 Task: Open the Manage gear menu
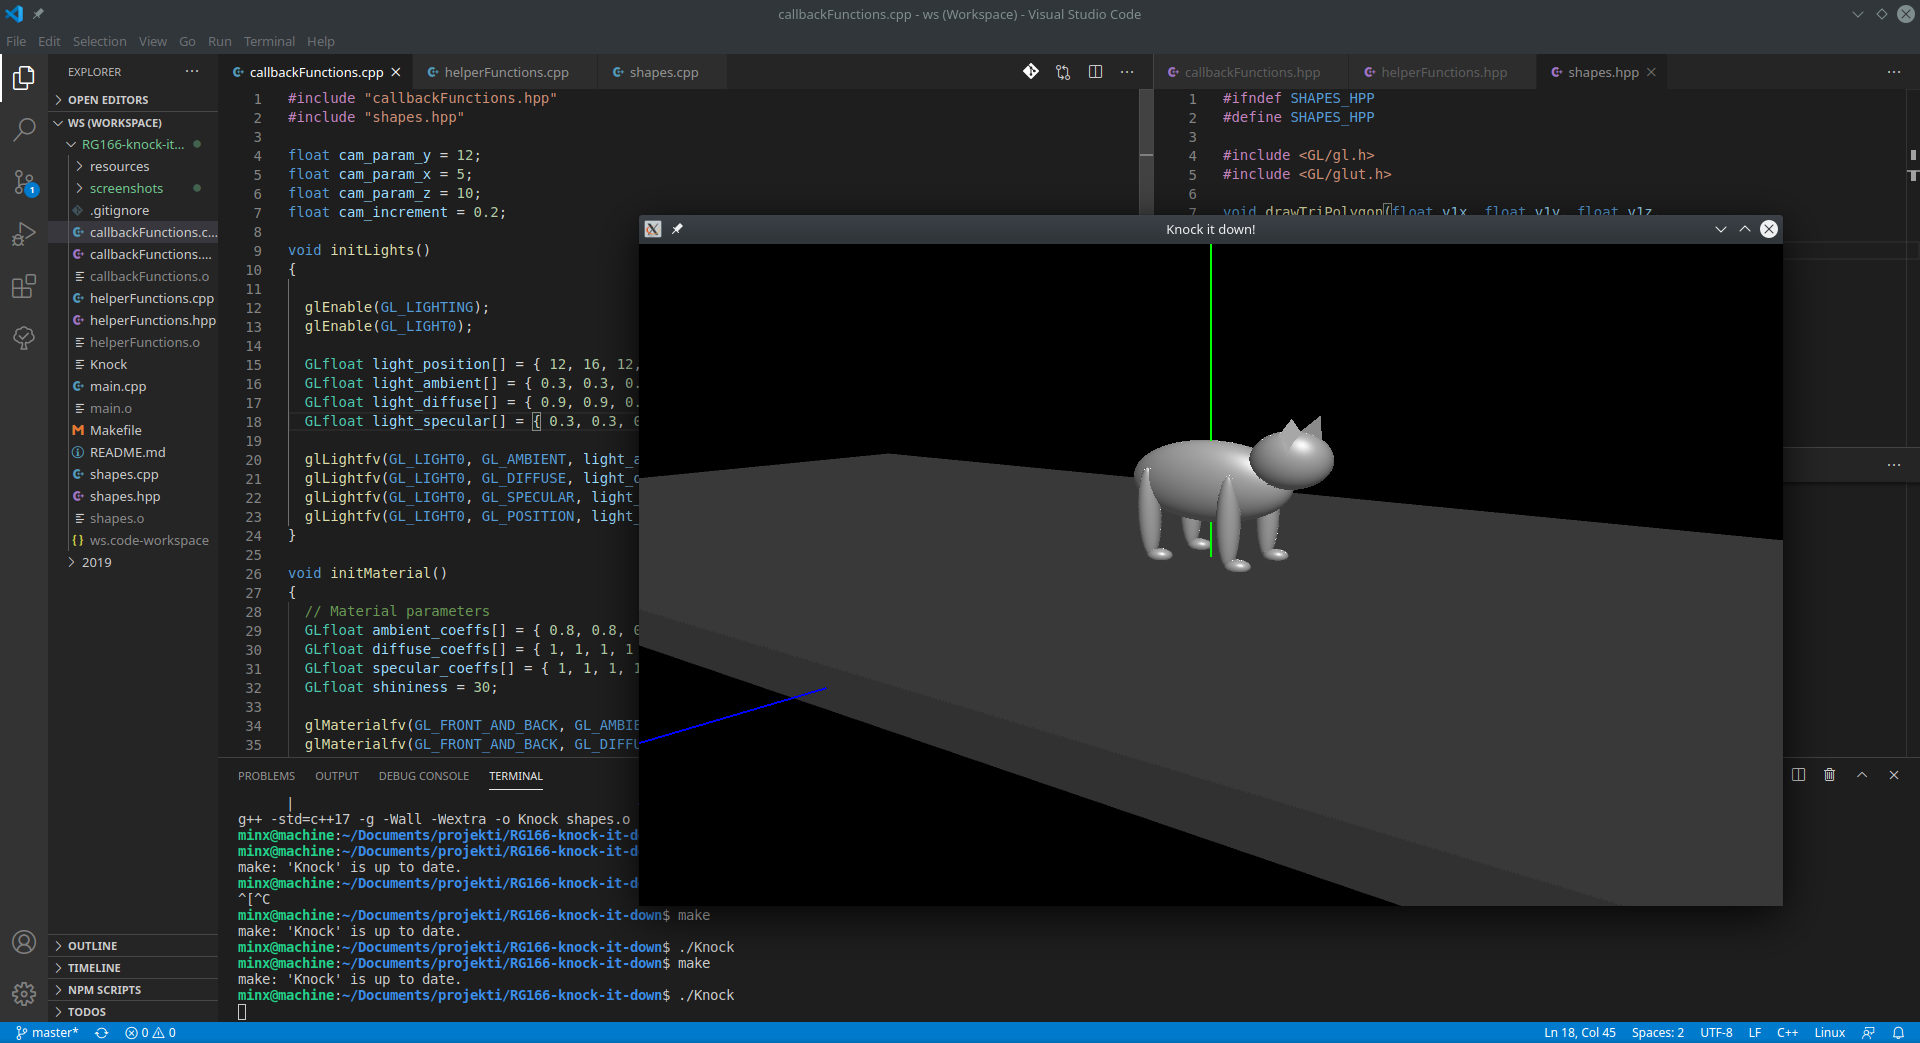coord(24,994)
